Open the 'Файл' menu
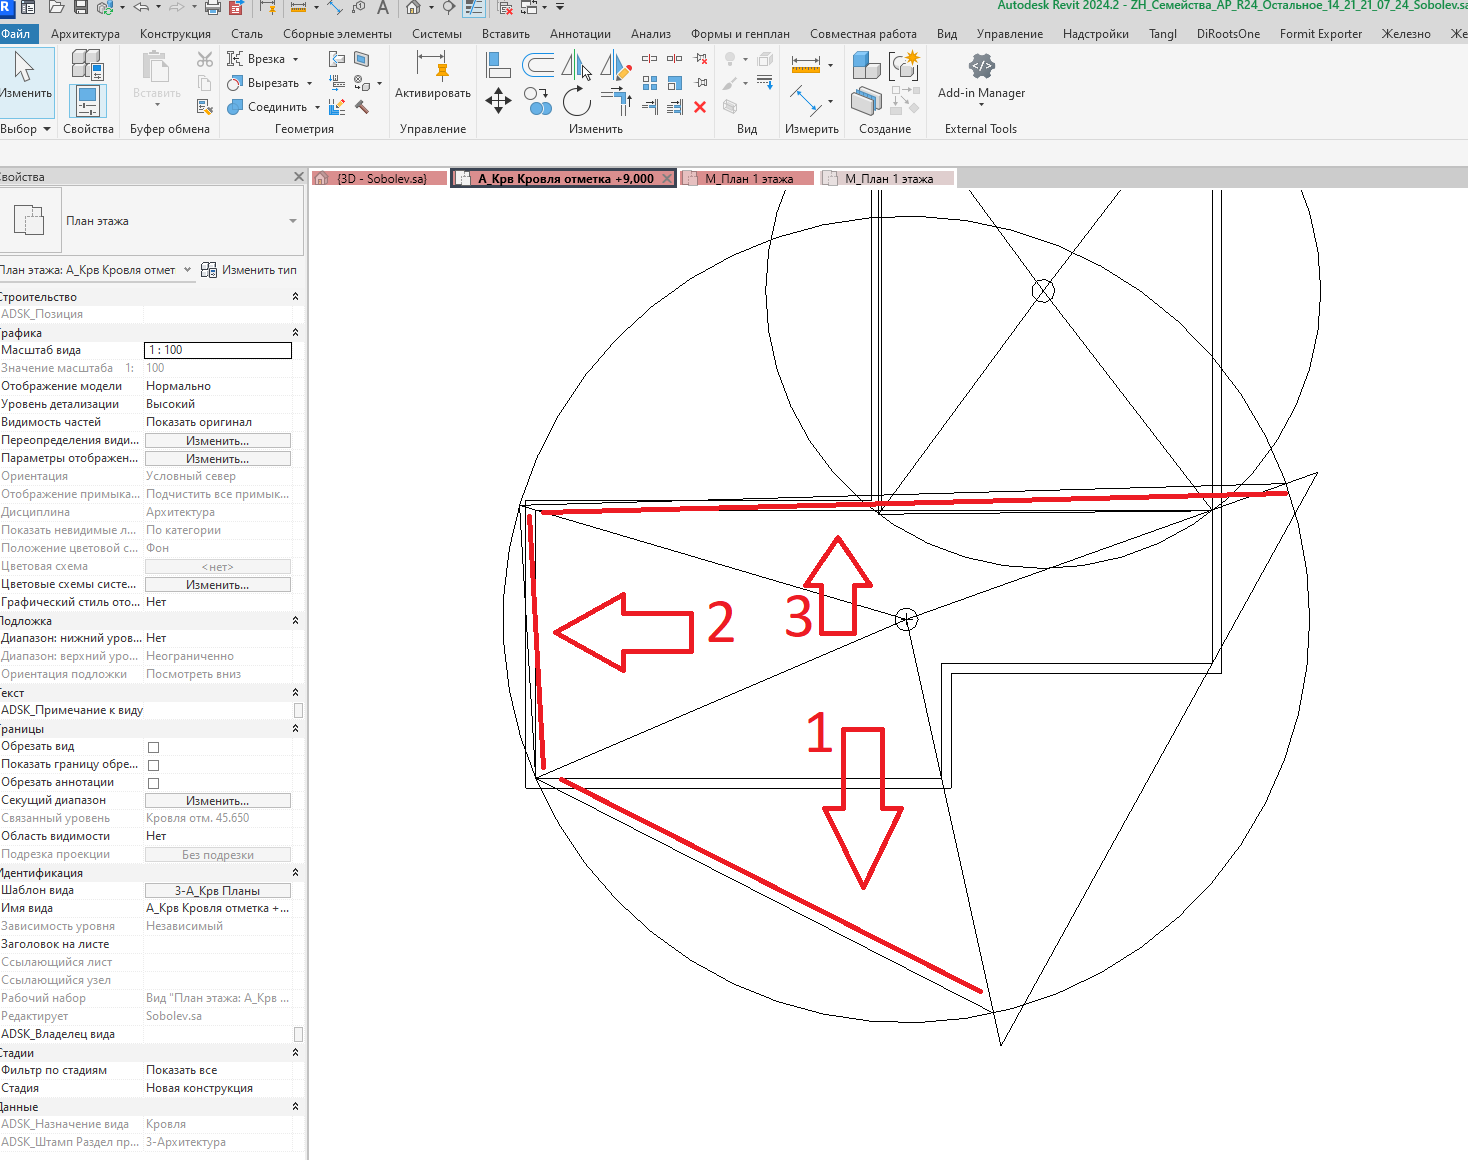The width and height of the screenshot is (1468, 1160). [x=17, y=34]
